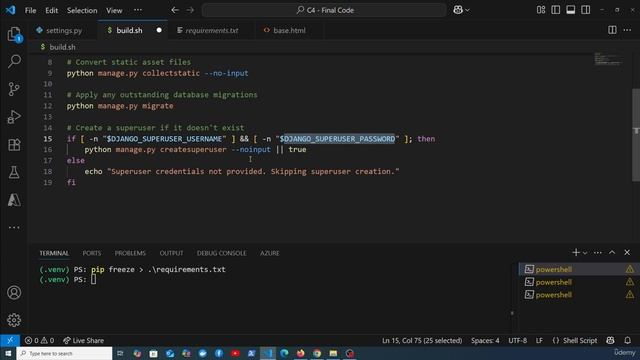Switch to the PROBLEMS panel tab
The image size is (640, 360).
point(130,253)
